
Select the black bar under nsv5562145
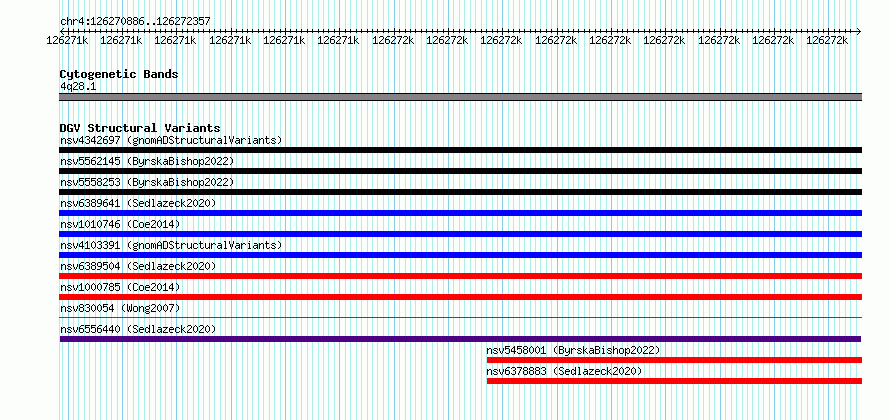coord(460,171)
